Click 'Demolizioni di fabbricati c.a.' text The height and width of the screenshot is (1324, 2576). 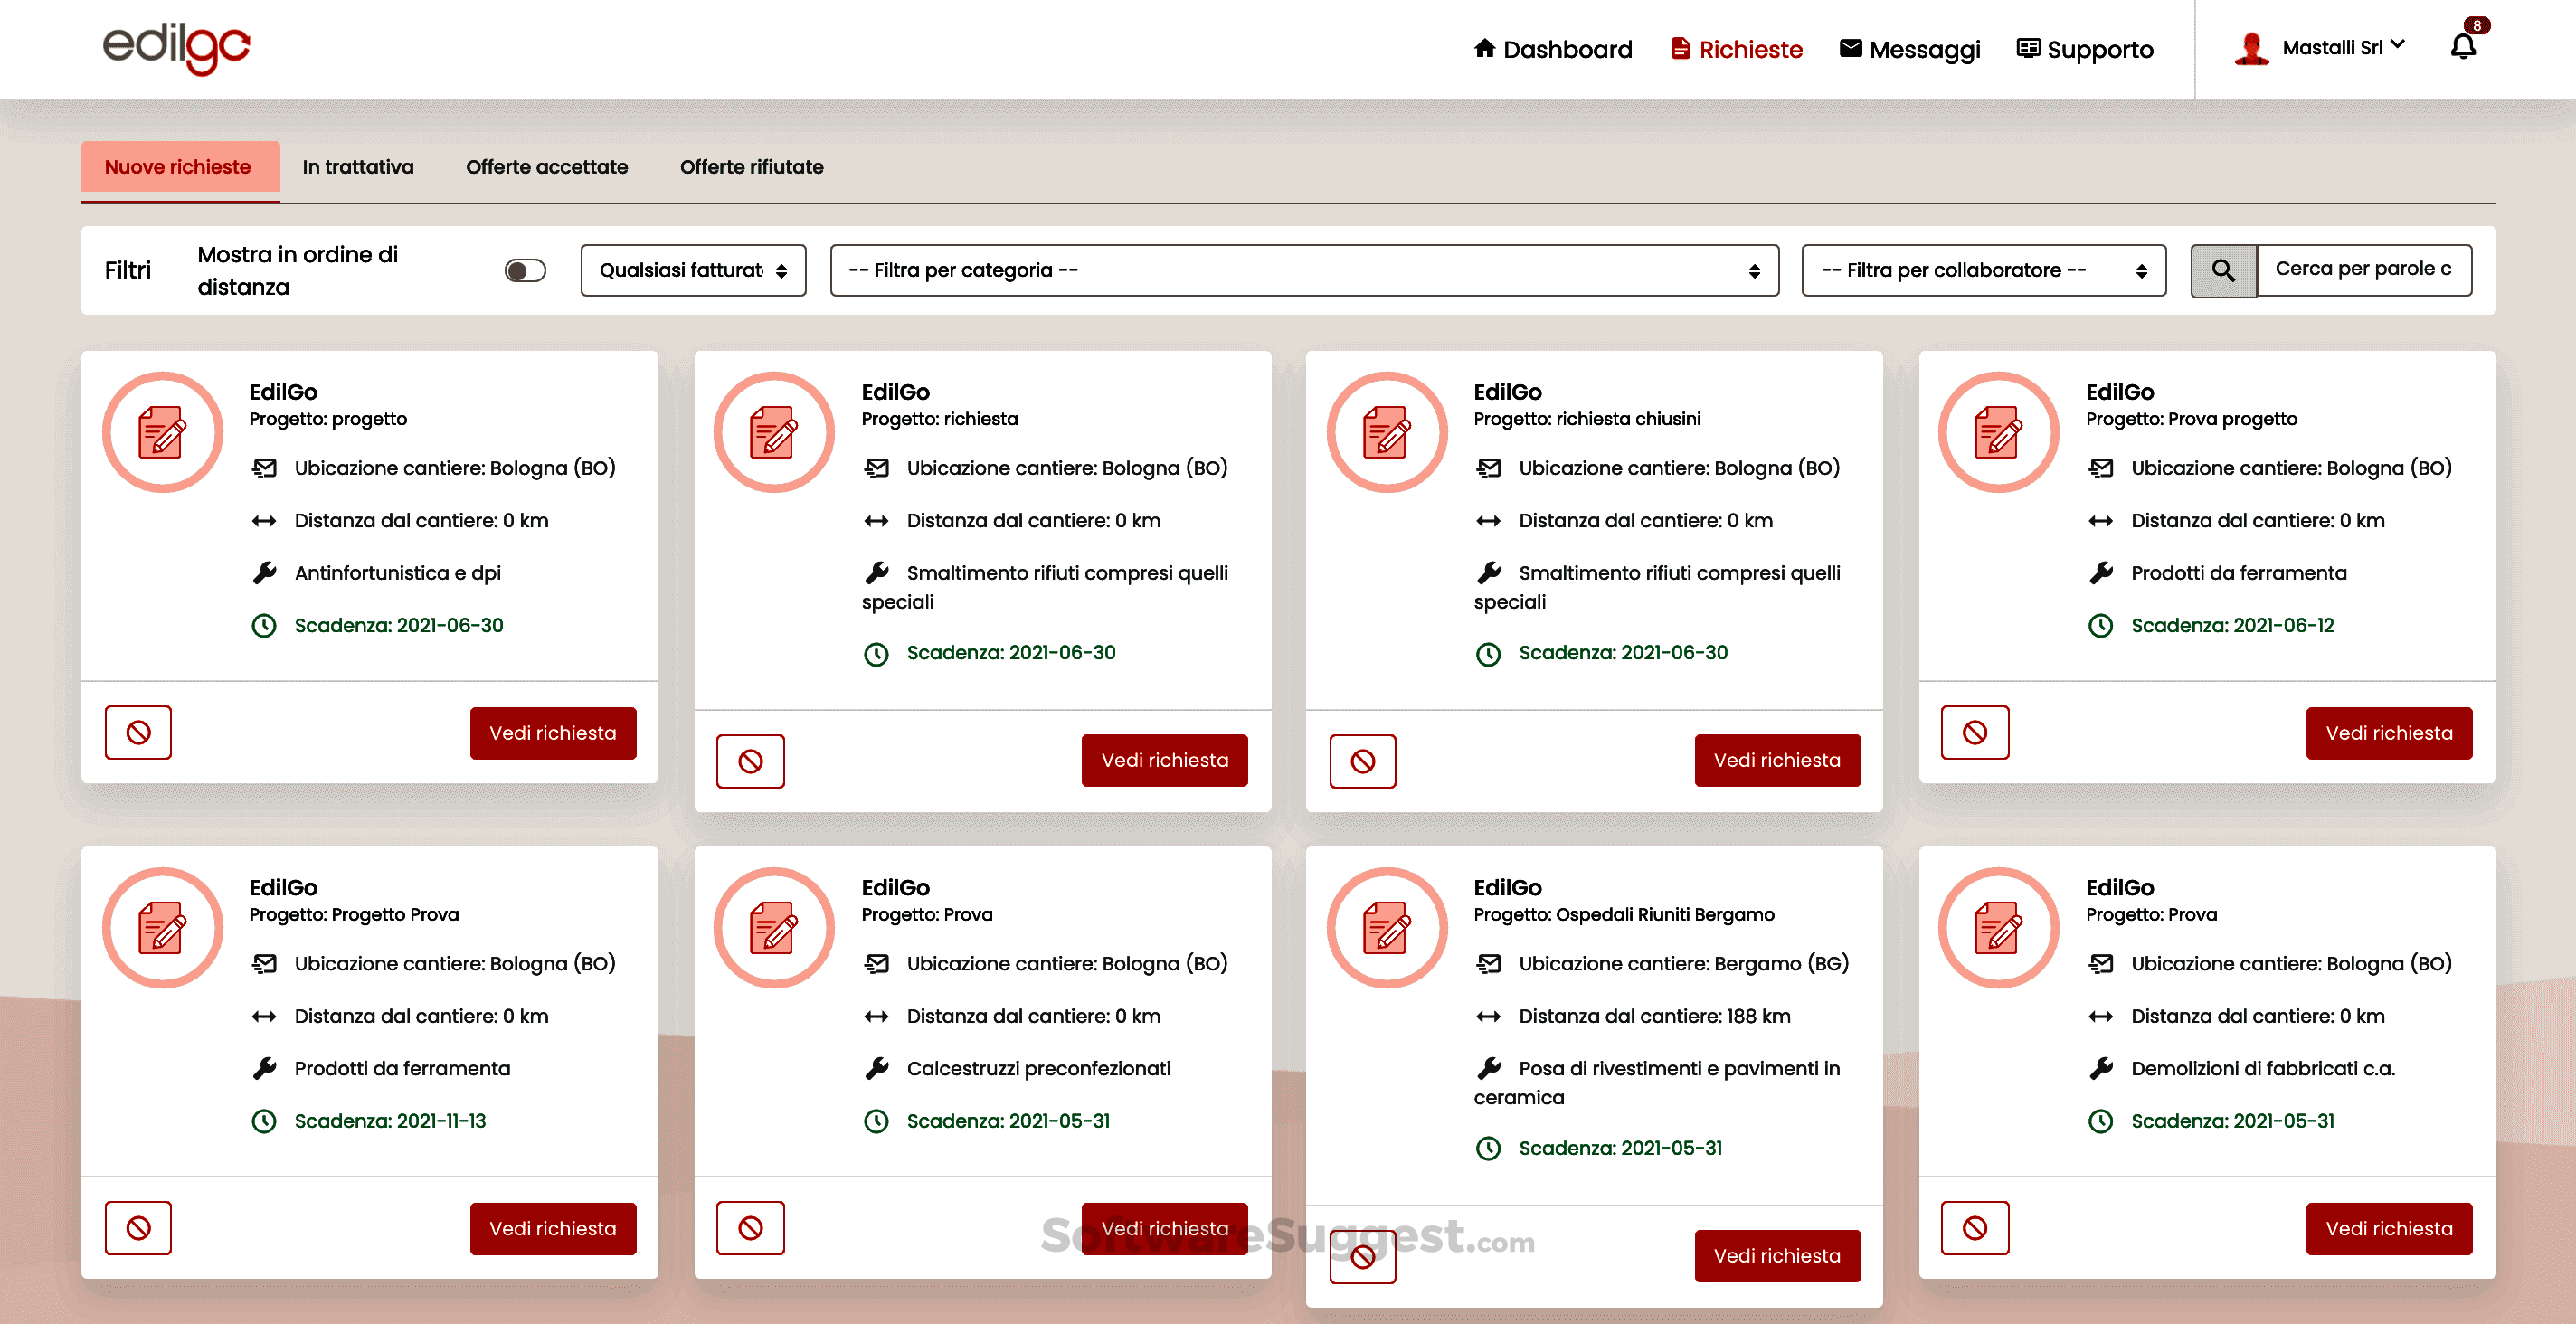click(2262, 1069)
